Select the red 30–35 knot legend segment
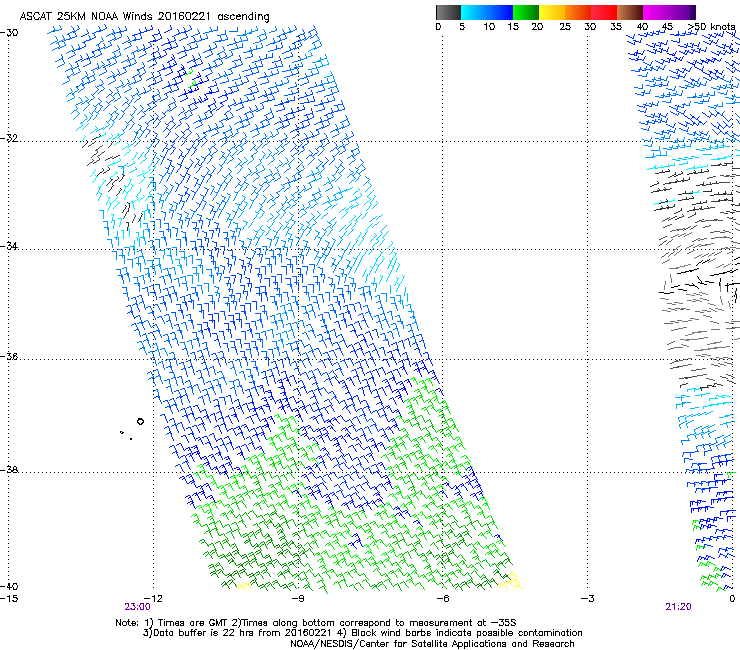Image resolution: width=740 pixels, height=650 pixels. (604, 12)
